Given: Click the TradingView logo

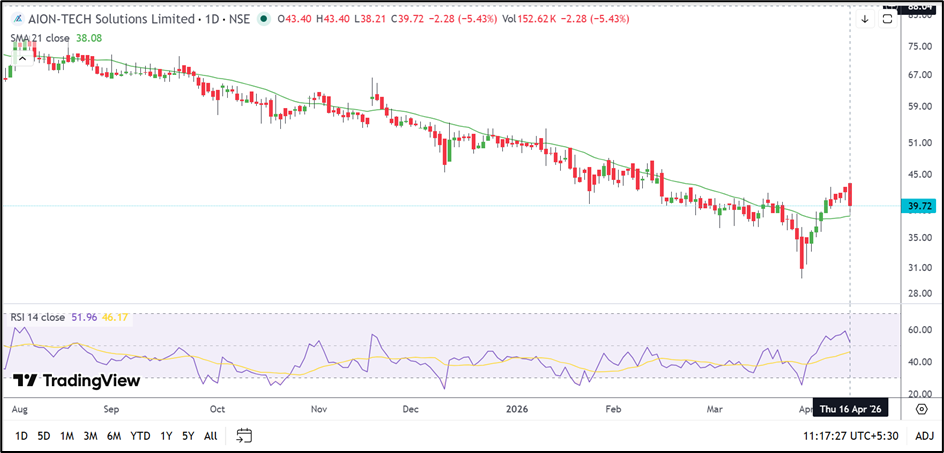Looking at the screenshot, I should [x=76, y=380].
